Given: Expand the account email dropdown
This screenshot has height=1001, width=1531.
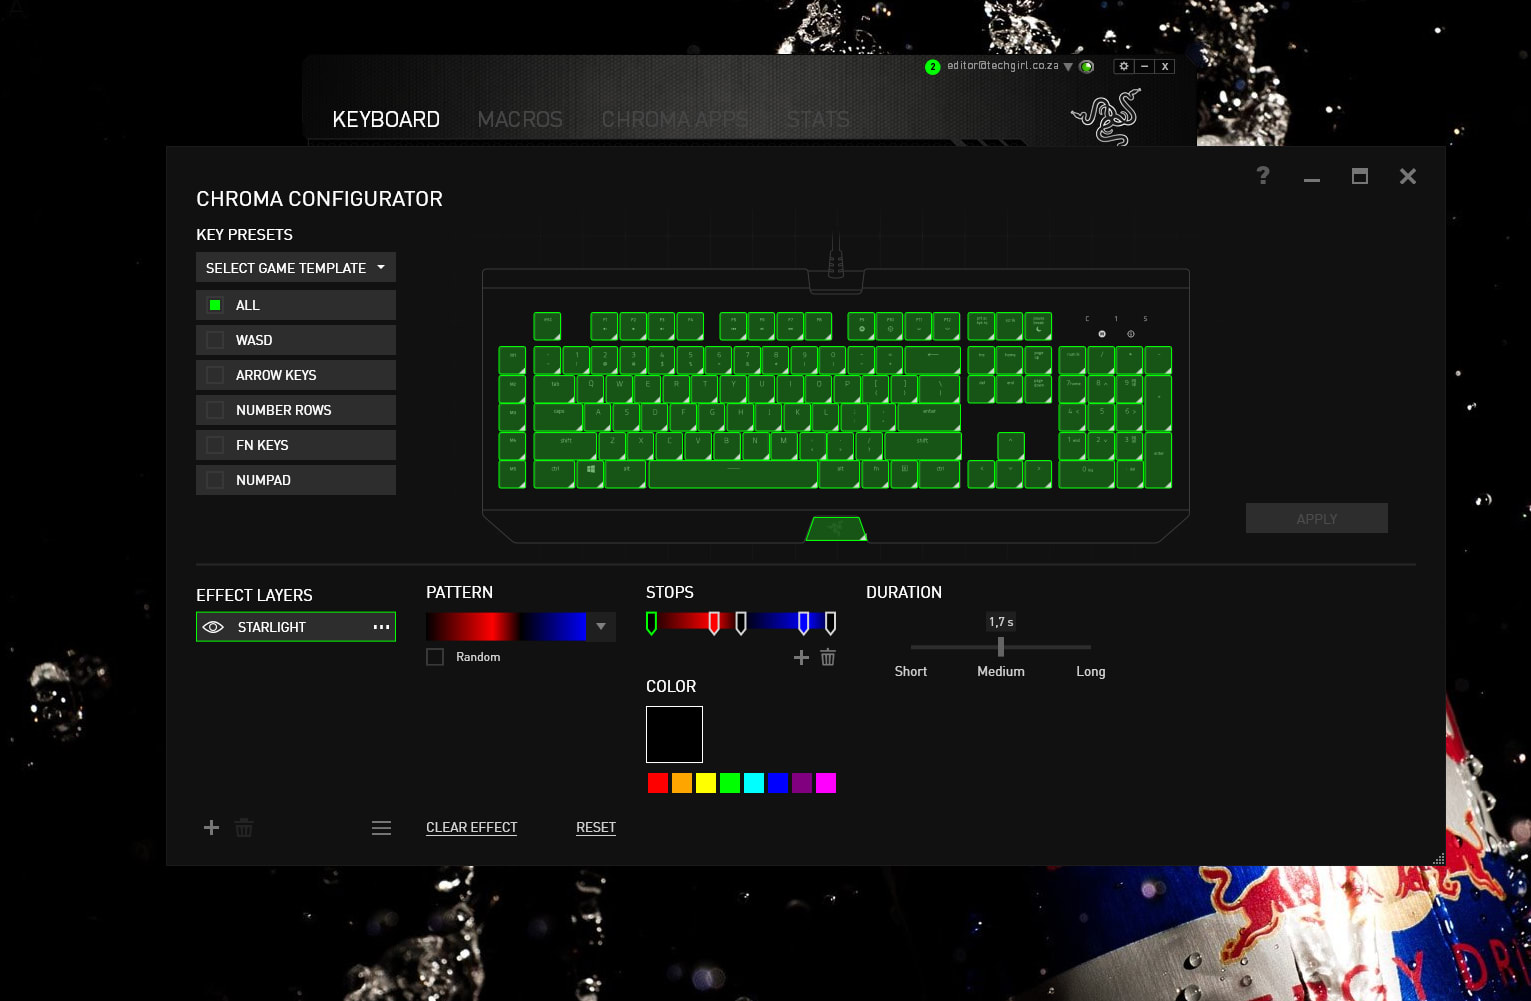Looking at the screenshot, I should click(1068, 67).
